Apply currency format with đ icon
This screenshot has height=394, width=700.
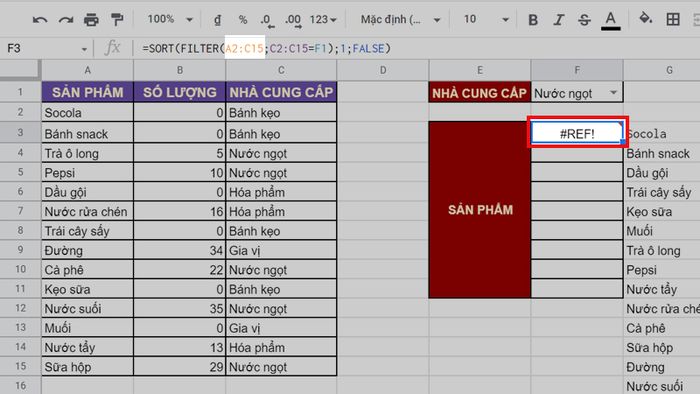point(217,20)
